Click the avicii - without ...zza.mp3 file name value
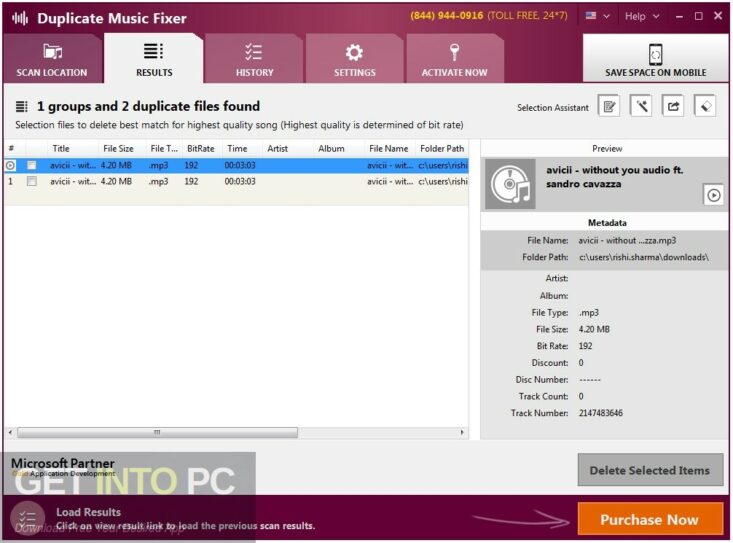This screenshot has width=733, height=543. 627,240
